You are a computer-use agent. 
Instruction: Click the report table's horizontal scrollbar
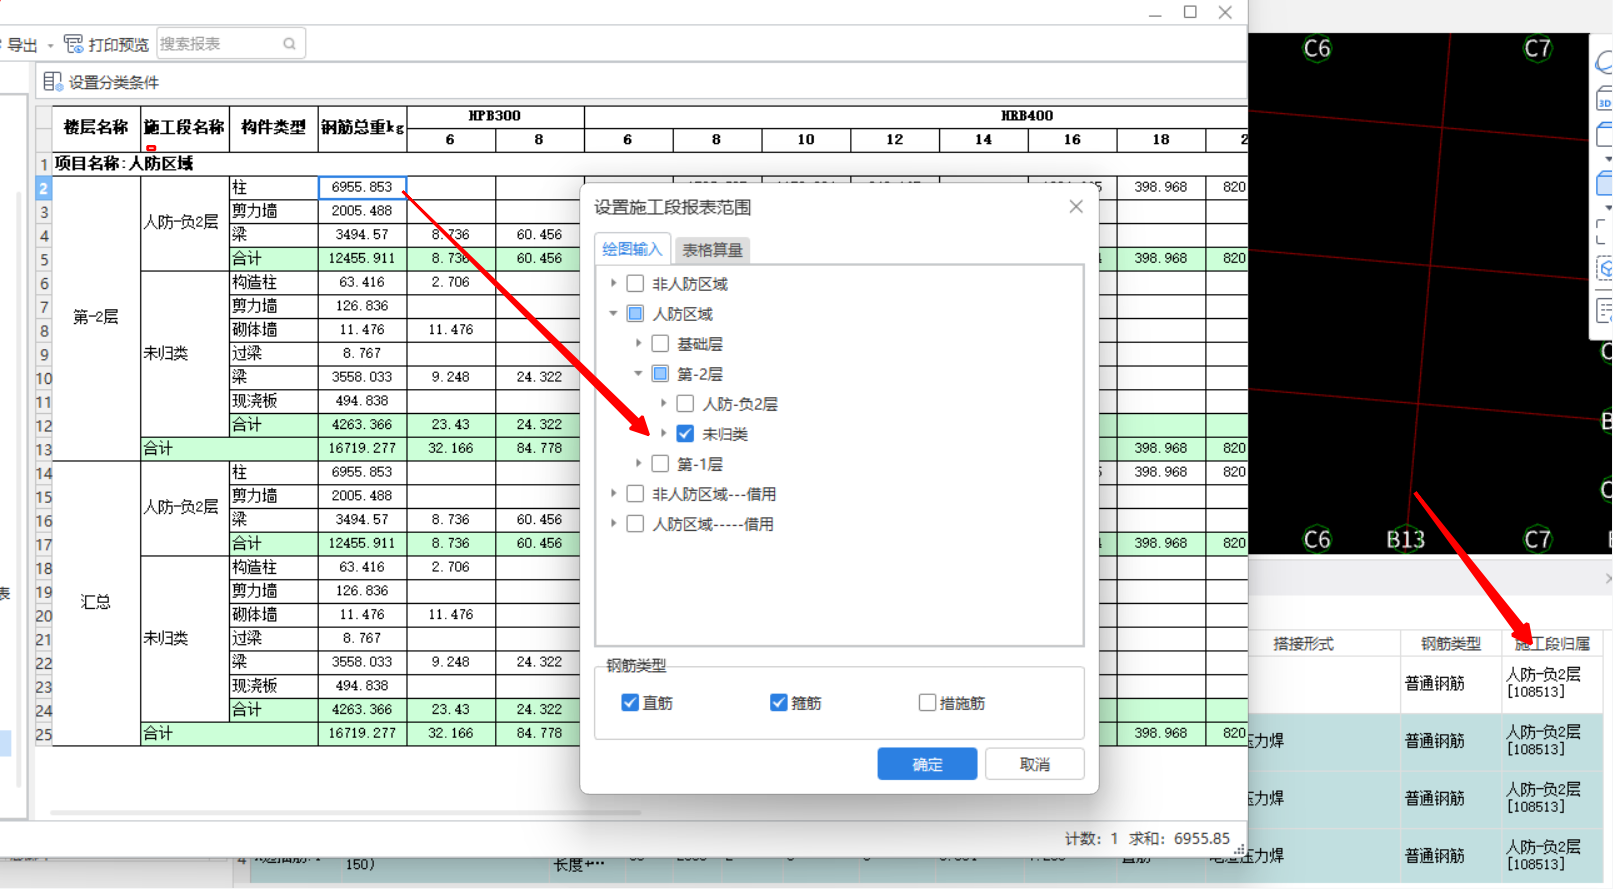point(345,813)
